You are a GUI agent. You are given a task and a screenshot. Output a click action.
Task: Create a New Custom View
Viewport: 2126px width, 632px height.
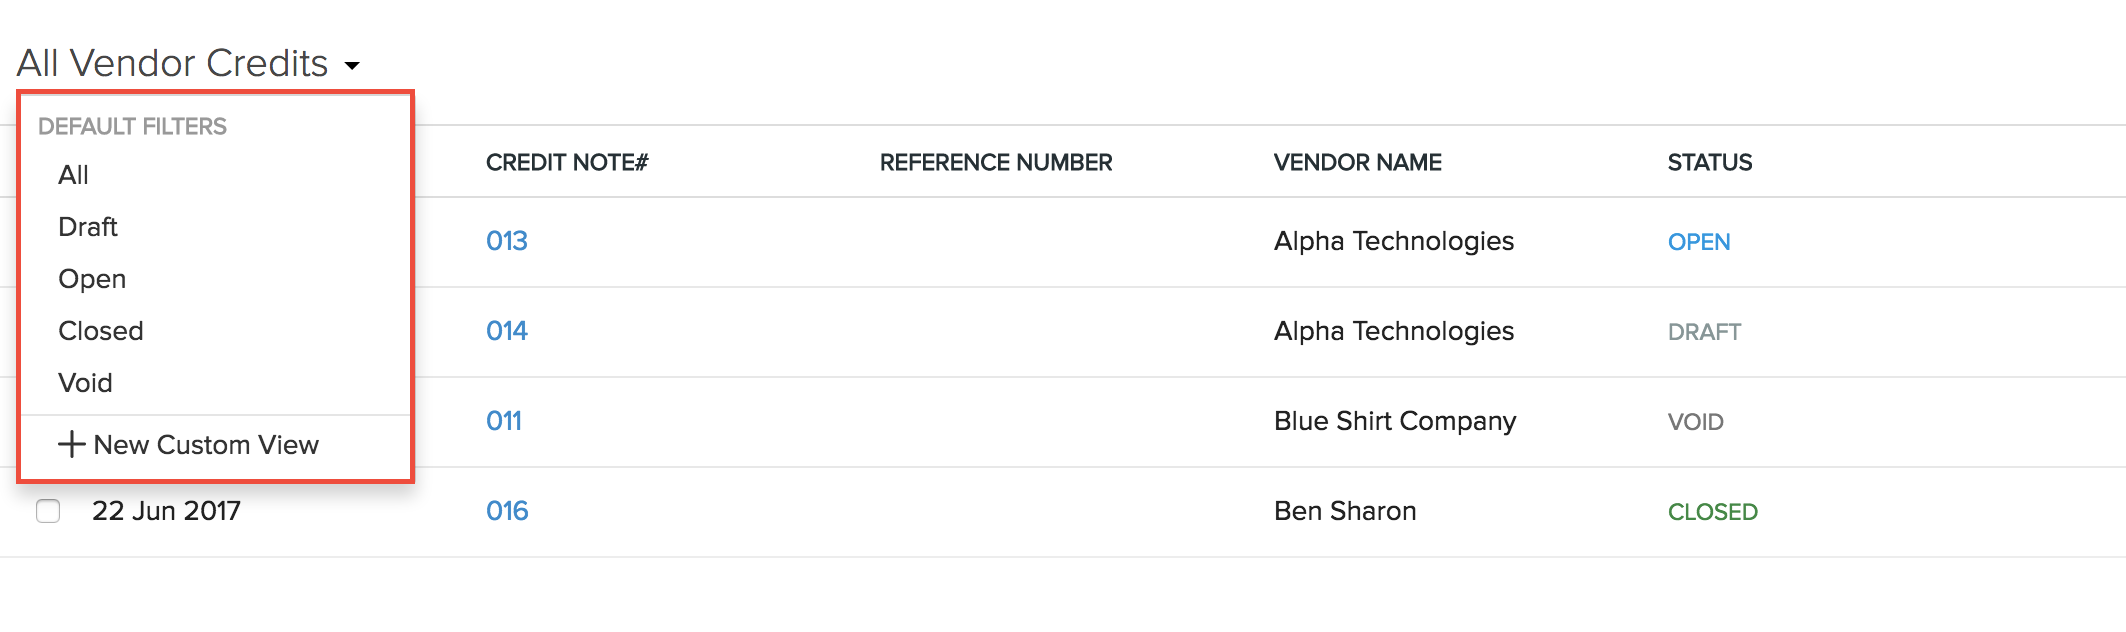pyautogui.click(x=207, y=445)
